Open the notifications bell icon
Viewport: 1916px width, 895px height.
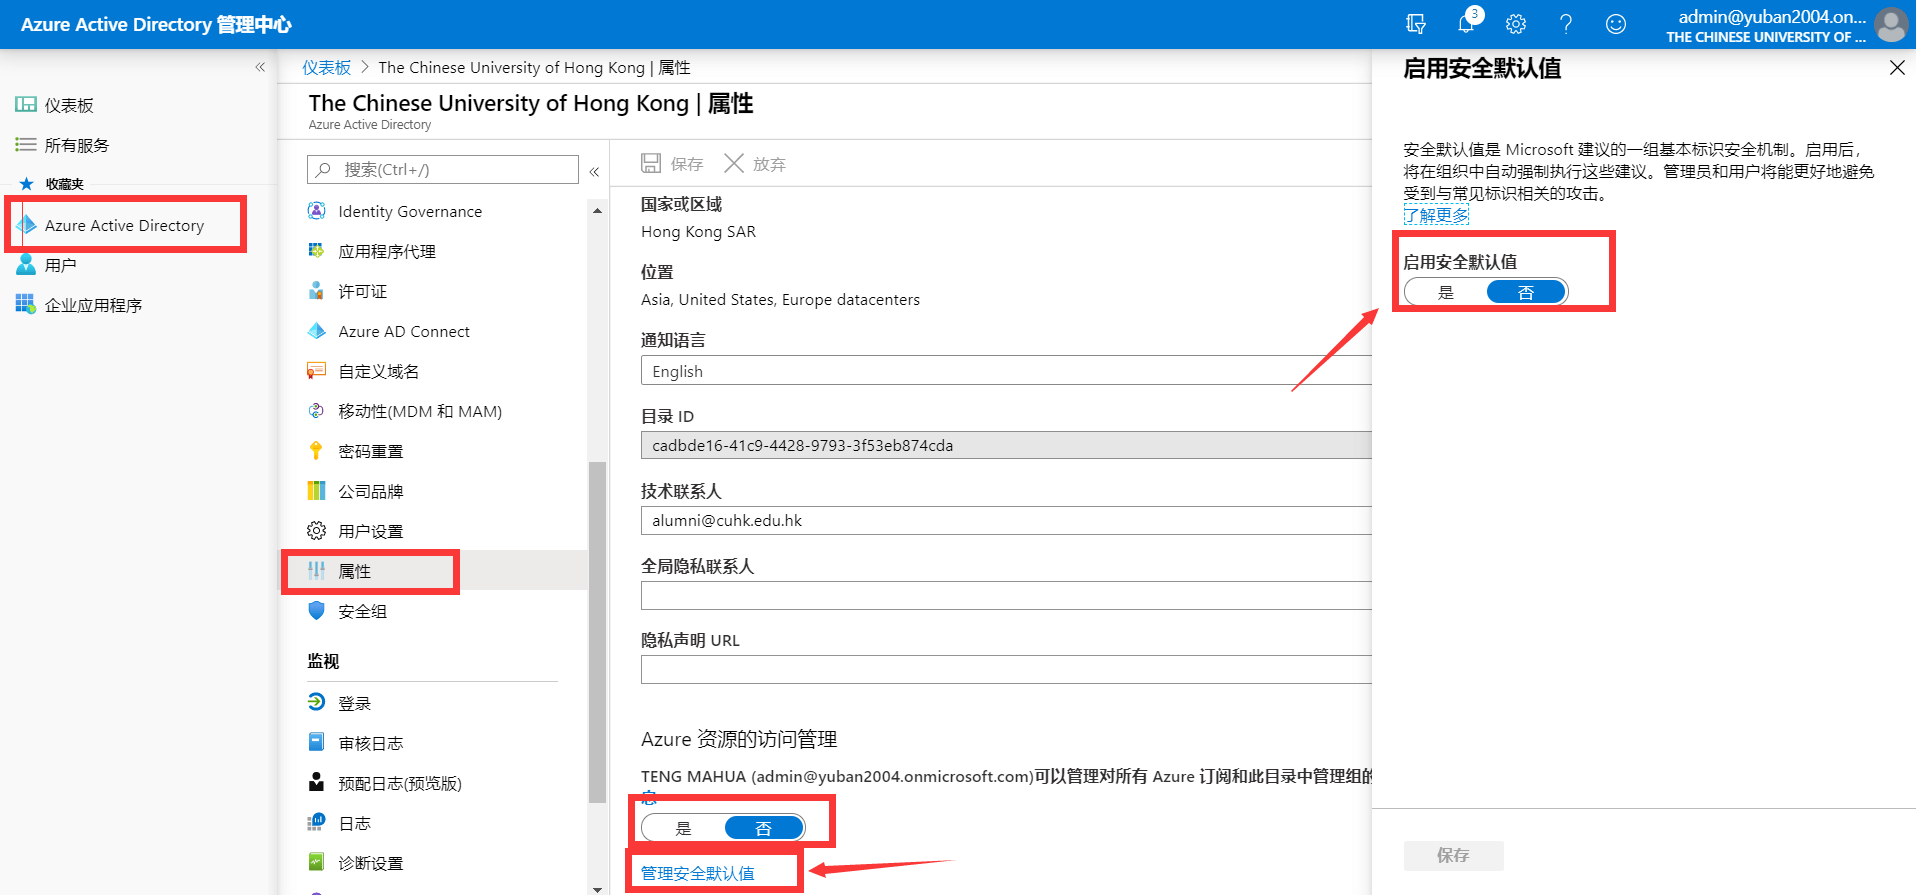click(x=1466, y=24)
